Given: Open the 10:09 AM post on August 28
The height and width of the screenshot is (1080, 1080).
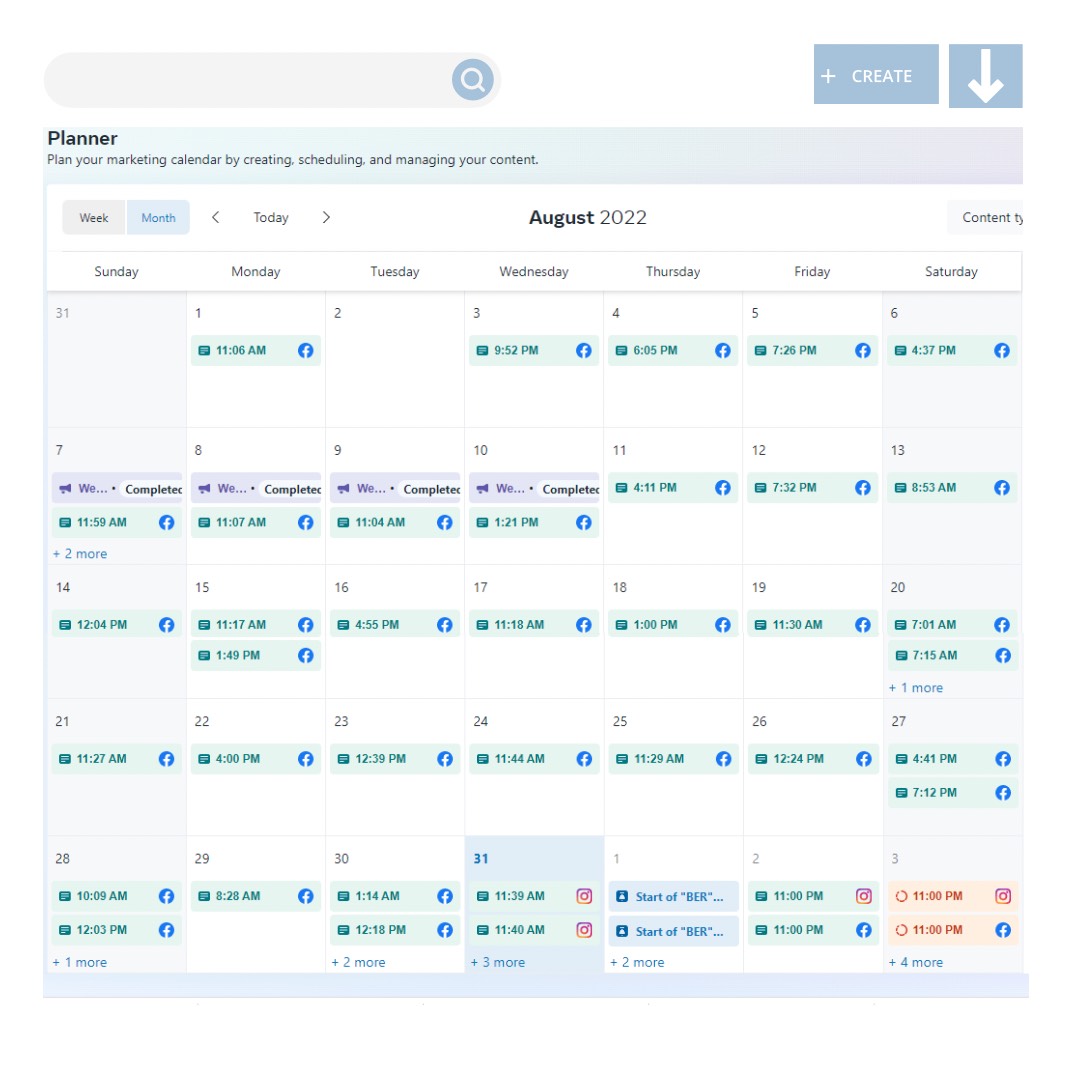Looking at the screenshot, I should (117, 896).
